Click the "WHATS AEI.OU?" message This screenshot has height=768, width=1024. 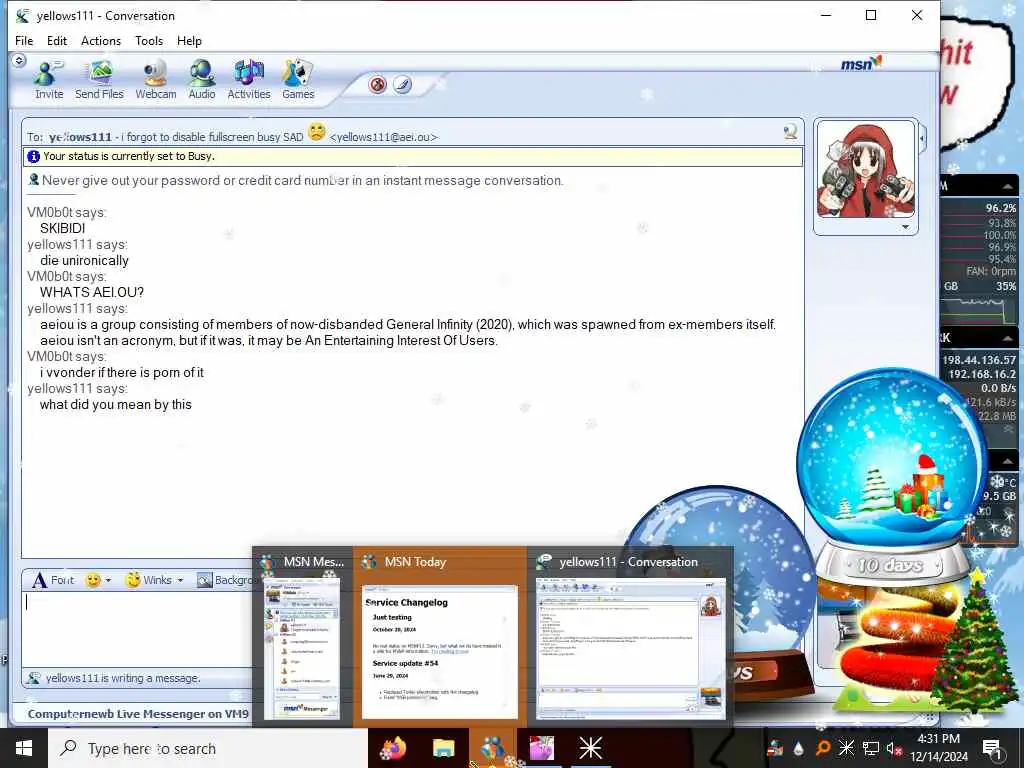tap(92, 292)
